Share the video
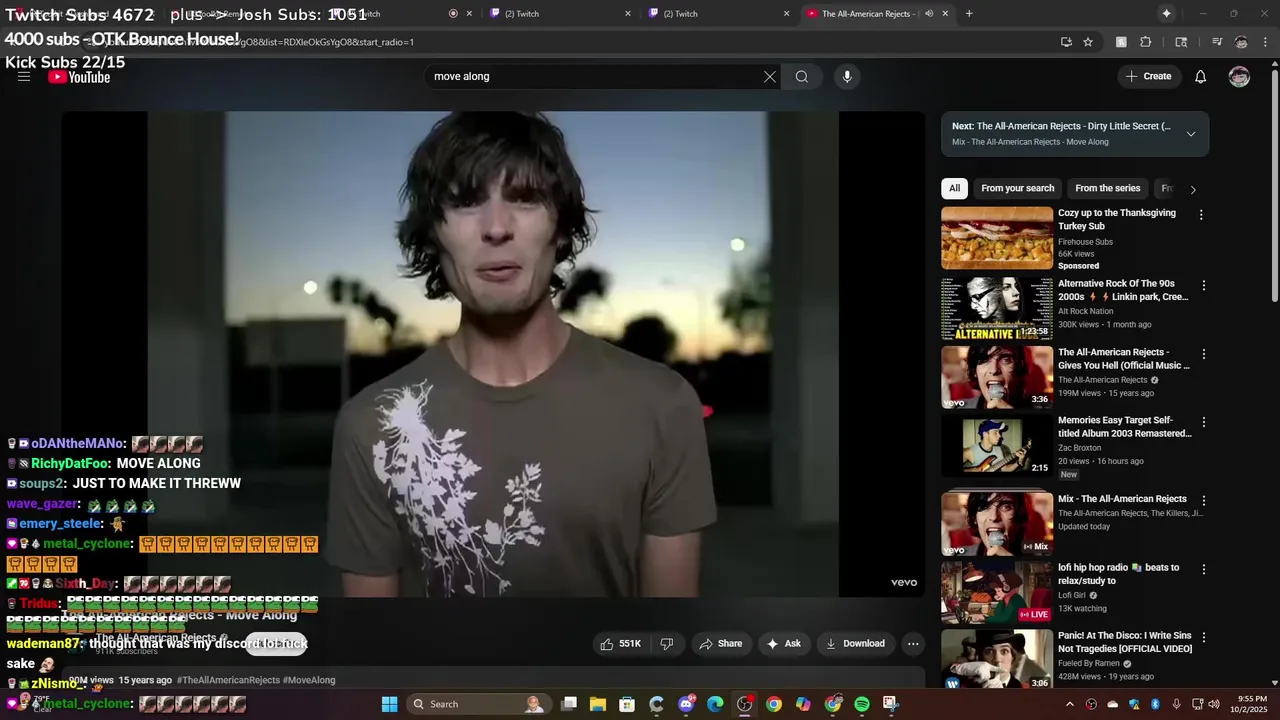 (720, 644)
